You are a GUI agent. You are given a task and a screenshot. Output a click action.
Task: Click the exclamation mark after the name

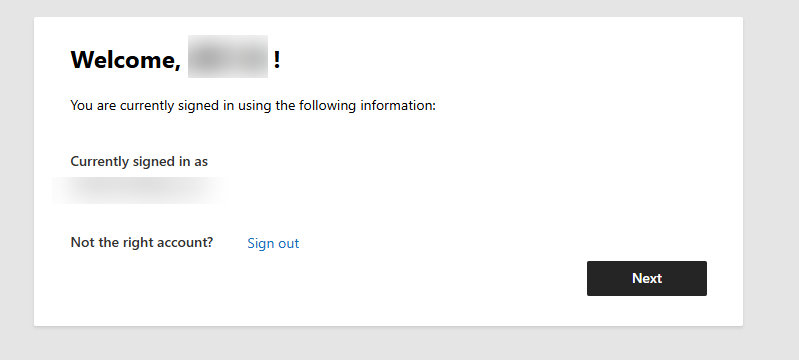click(277, 60)
